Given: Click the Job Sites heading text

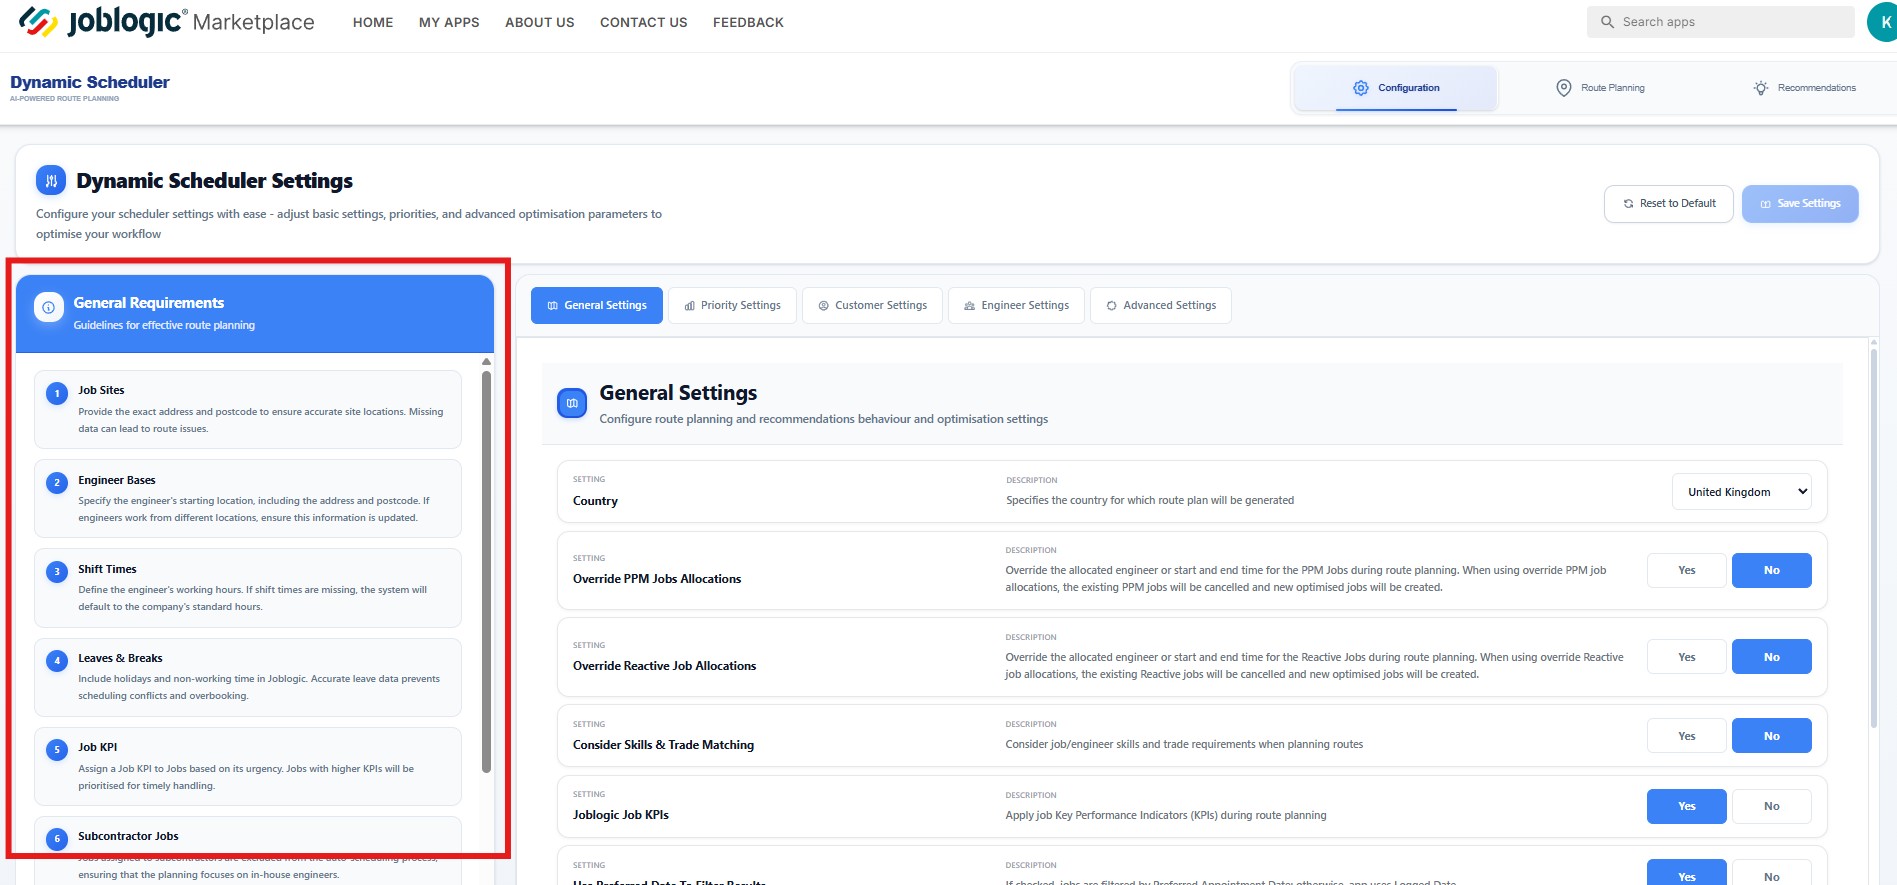Looking at the screenshot, I should pyautogui.click(x=101, y=390).
